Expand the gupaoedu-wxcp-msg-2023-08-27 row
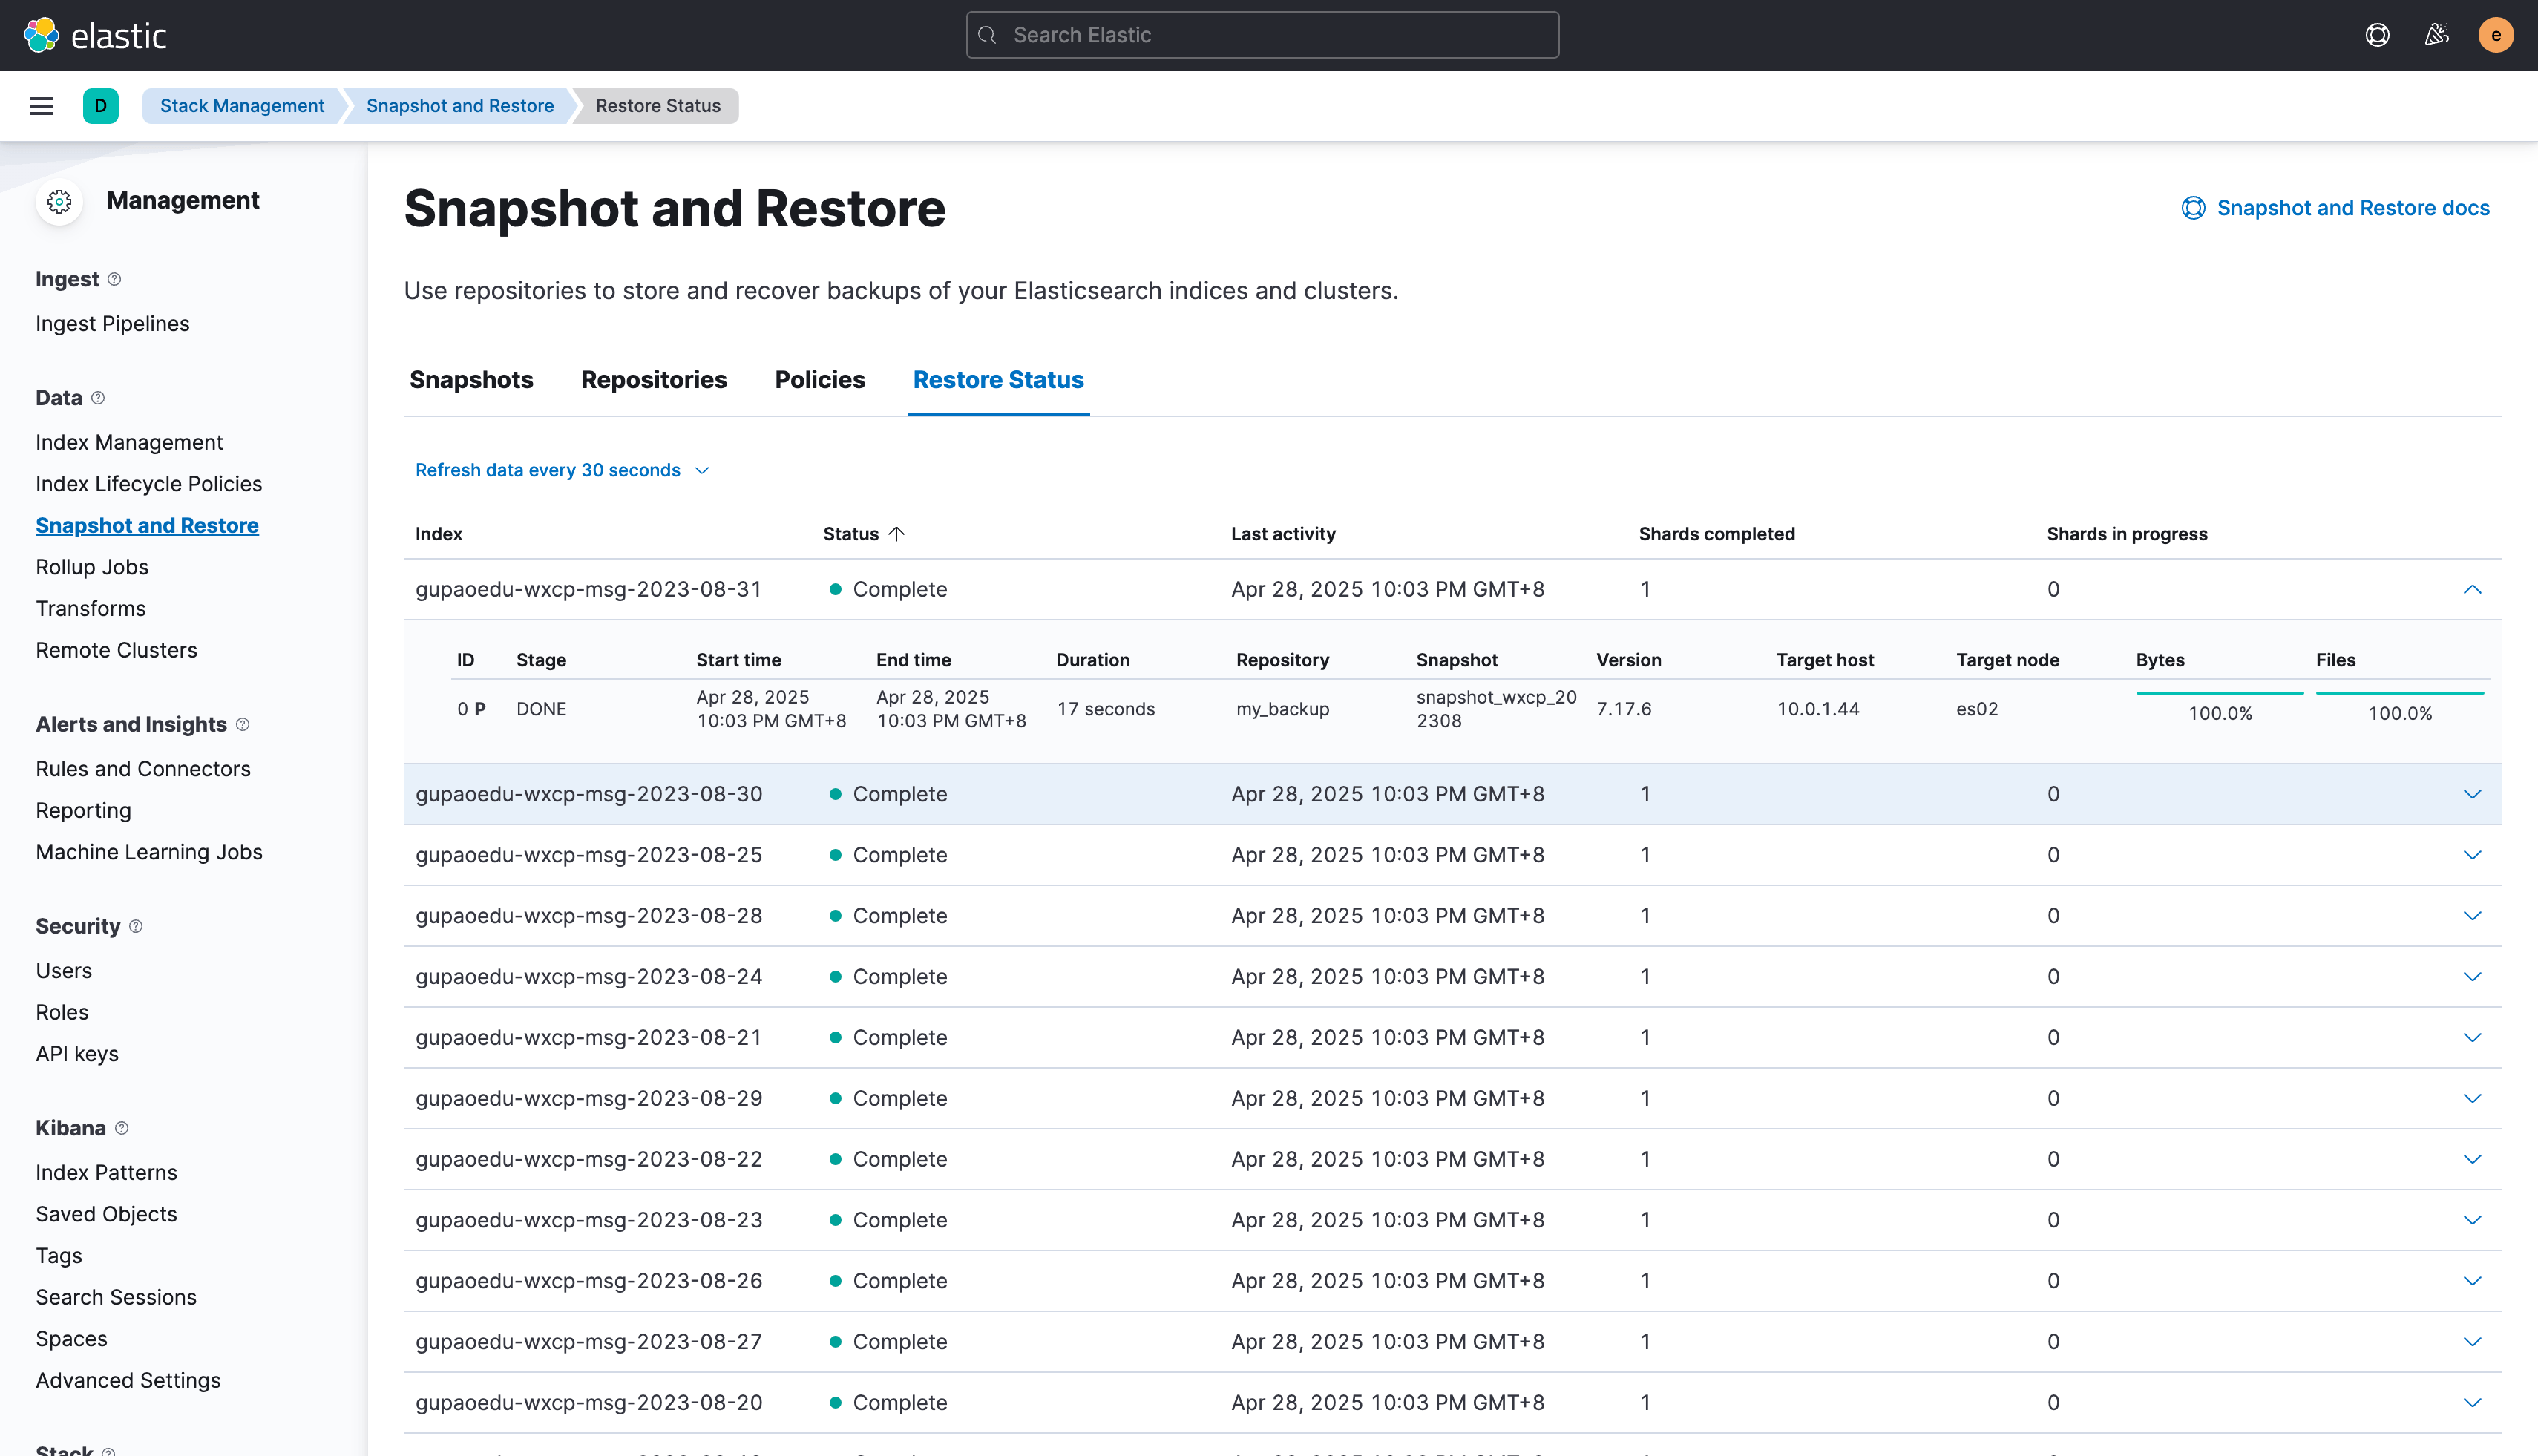This screenshot has height=1456, width=2538. click(x=2472, y=1342)
